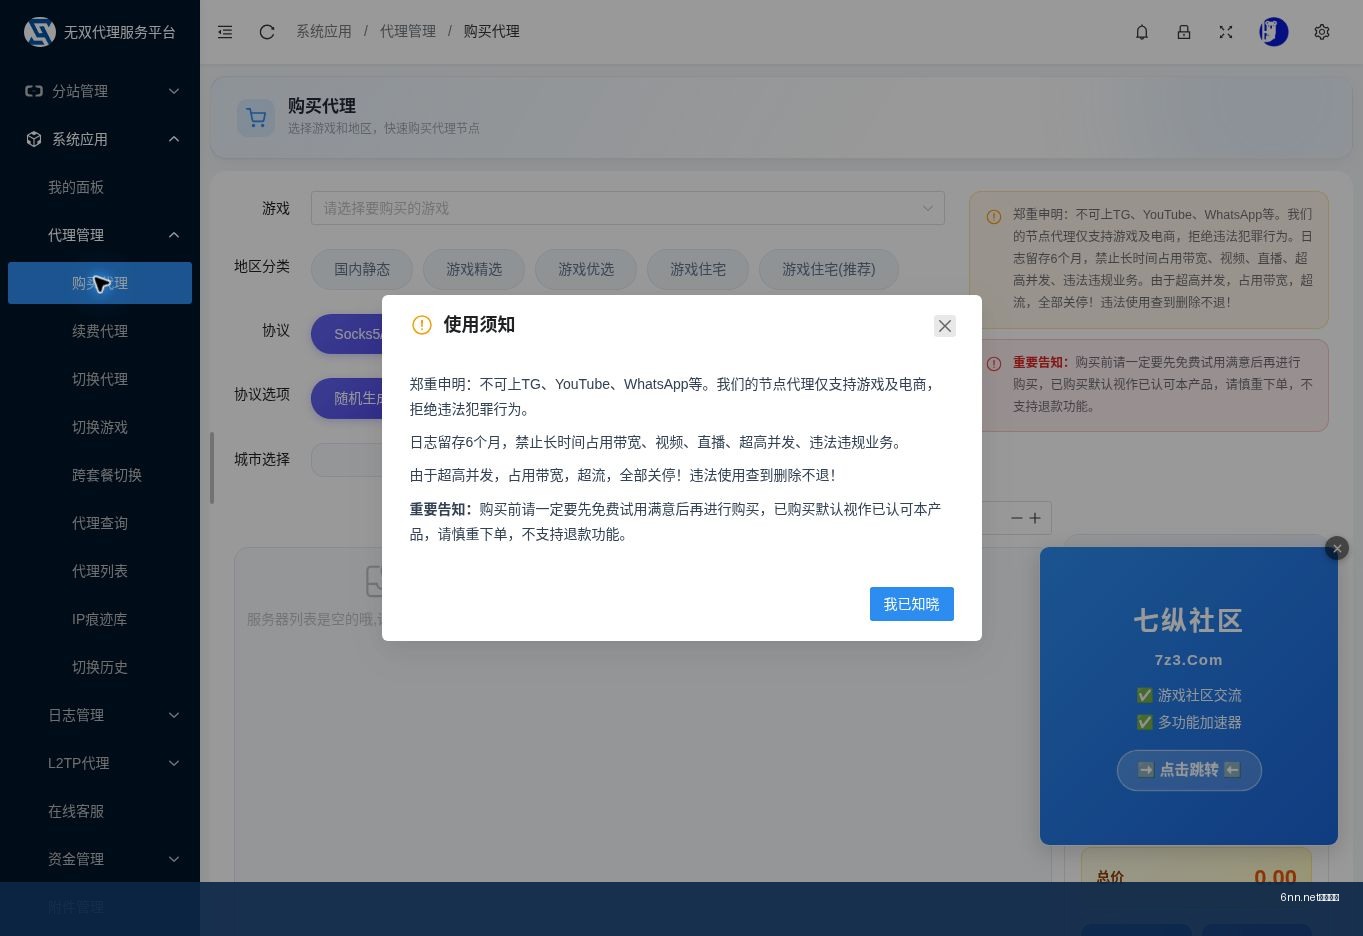This screenshot has height=936, width=1363.
Task: Select 游戏精选 region category
Action: tap(474, 269)
